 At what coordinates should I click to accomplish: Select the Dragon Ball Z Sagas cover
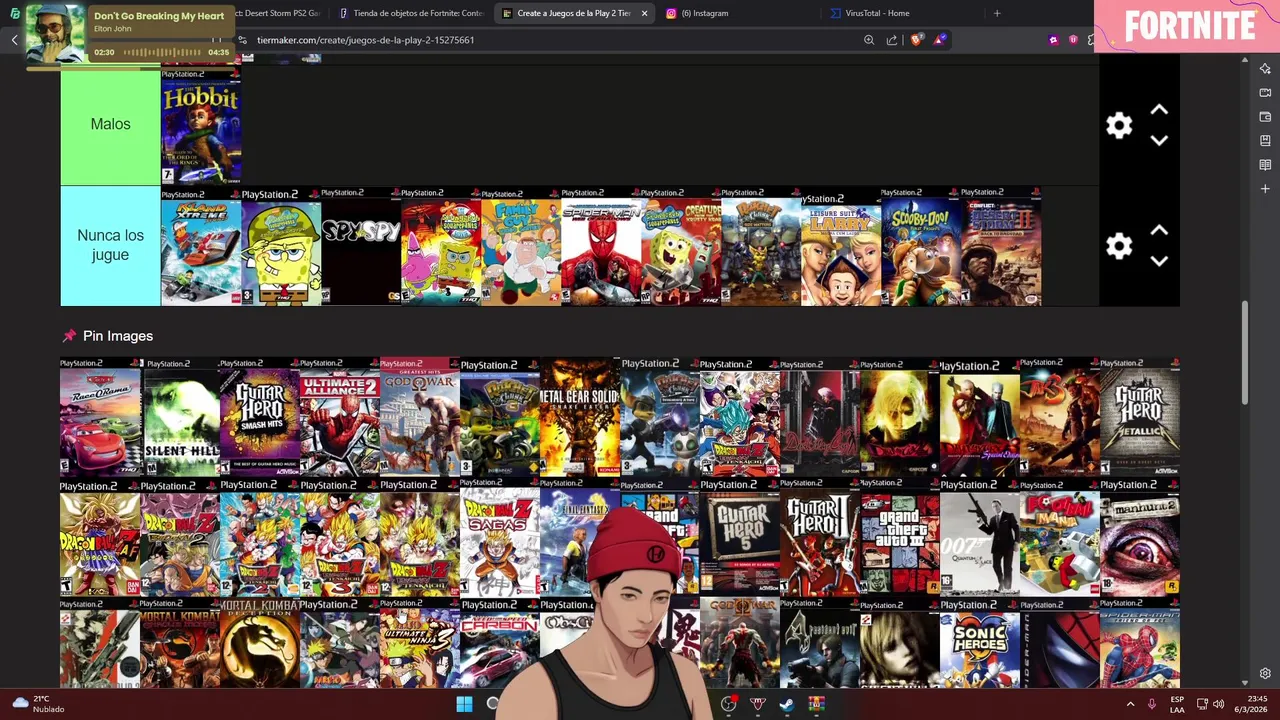[x=500, y=537]
